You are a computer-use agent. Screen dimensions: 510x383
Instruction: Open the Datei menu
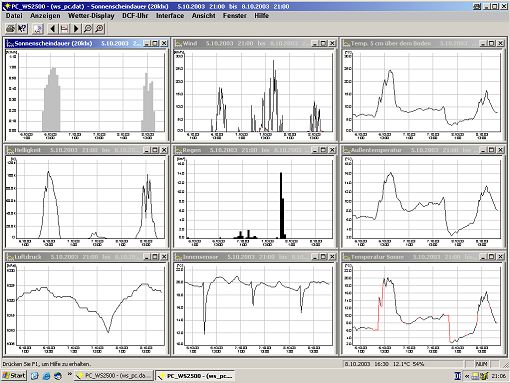click(x=14, y=16)
